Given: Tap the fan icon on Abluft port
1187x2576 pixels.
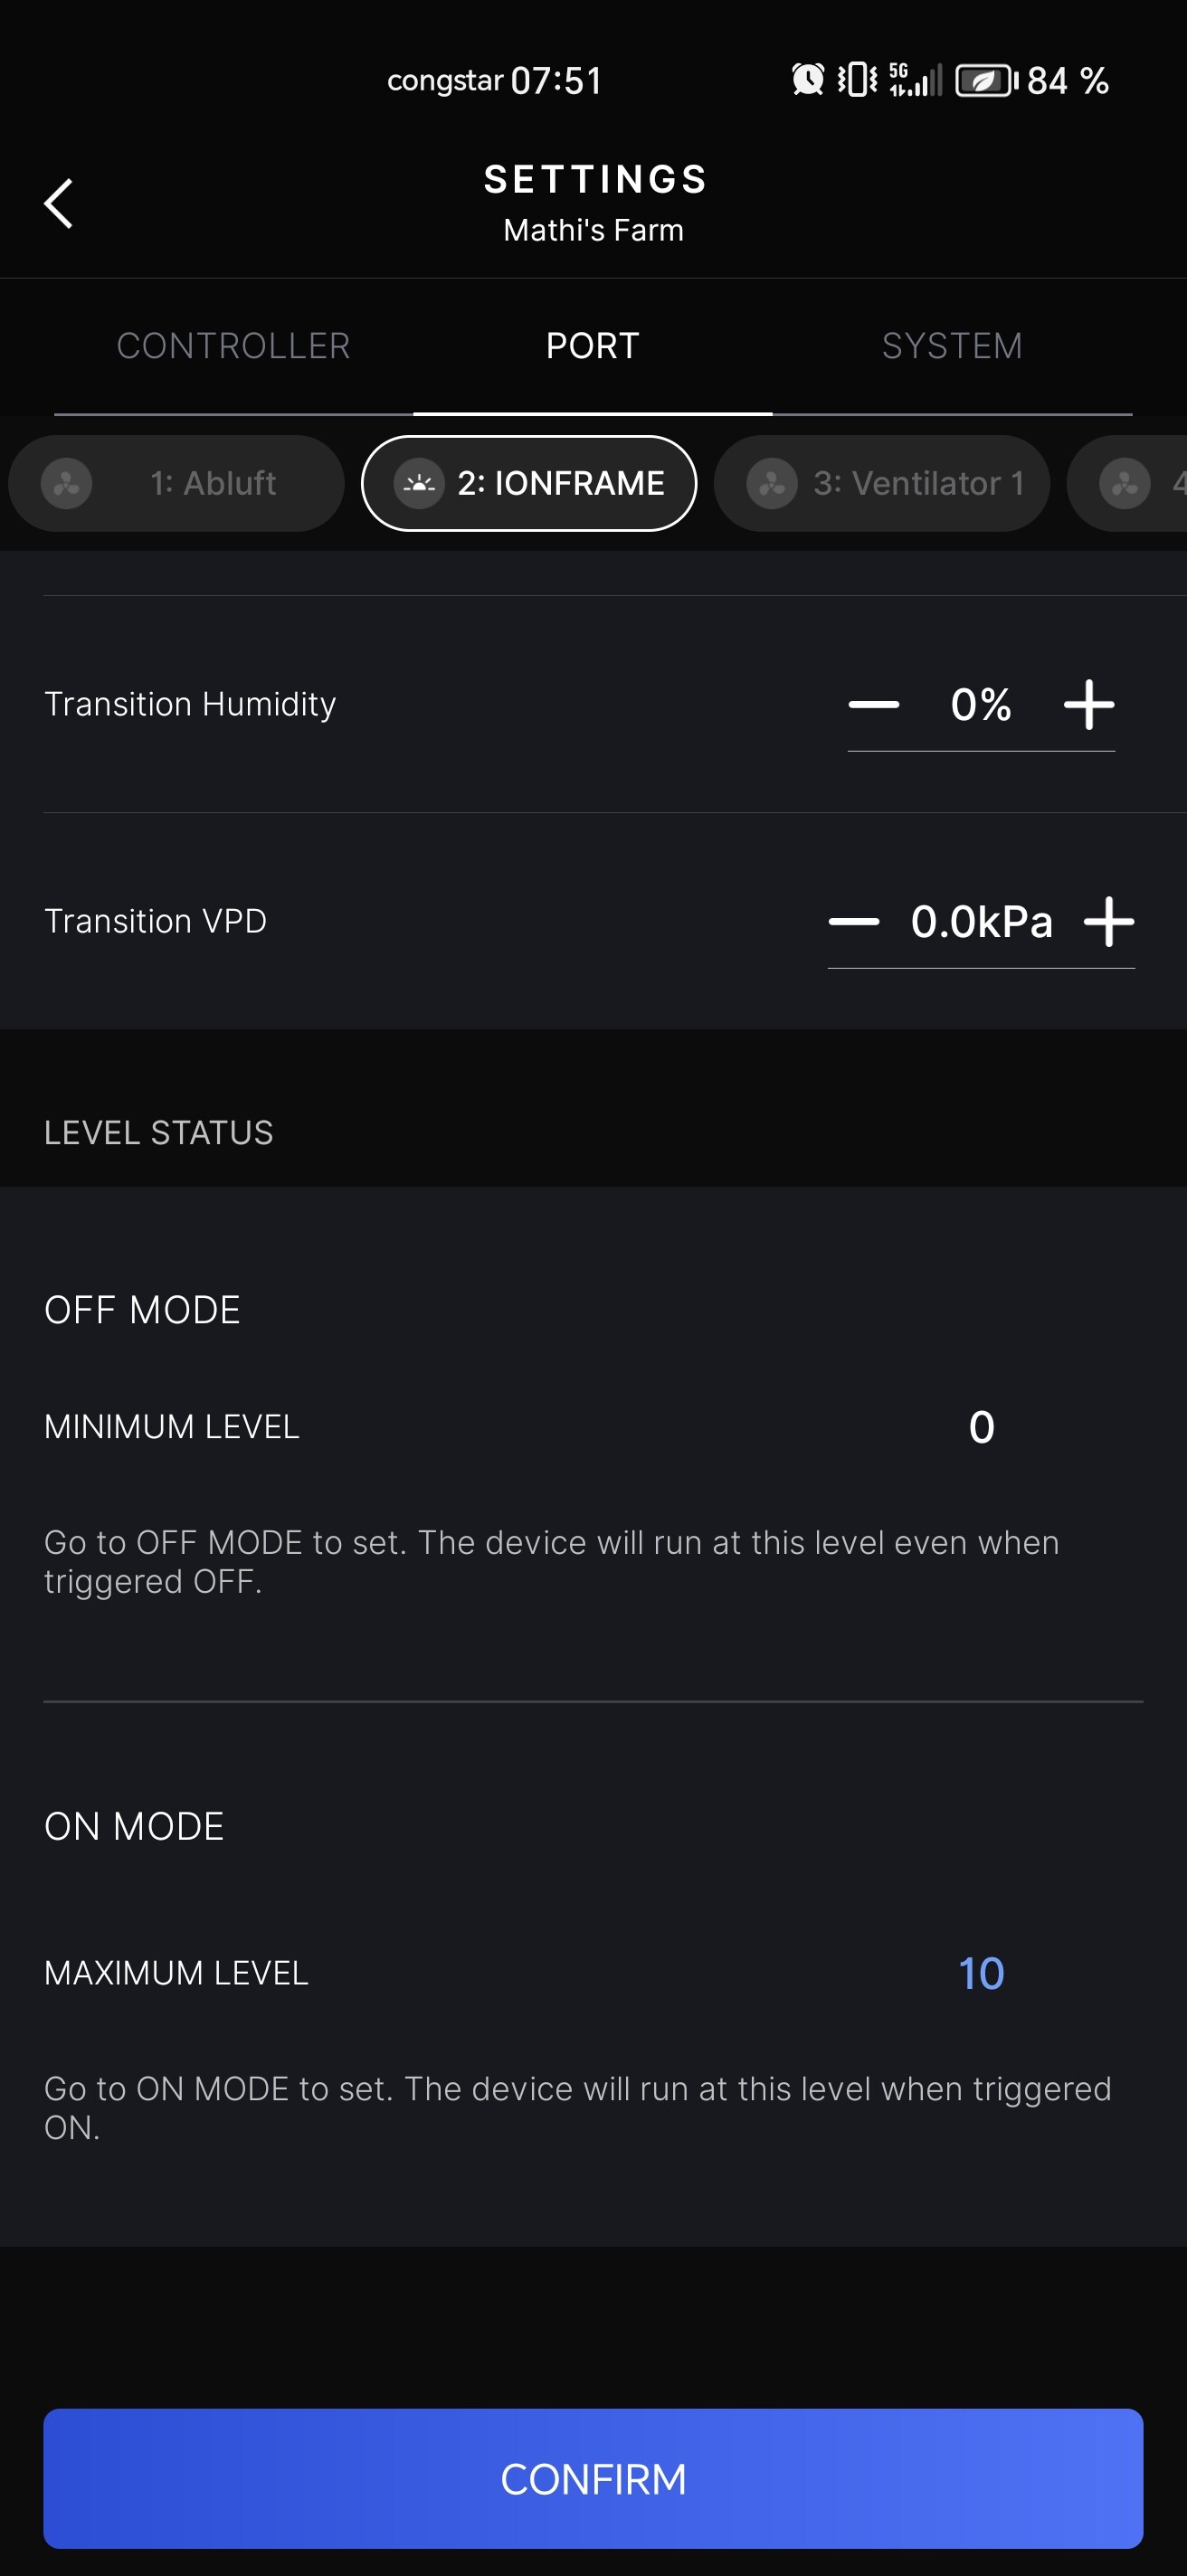Looking at the screenshot, I should [x=67, y=484].
